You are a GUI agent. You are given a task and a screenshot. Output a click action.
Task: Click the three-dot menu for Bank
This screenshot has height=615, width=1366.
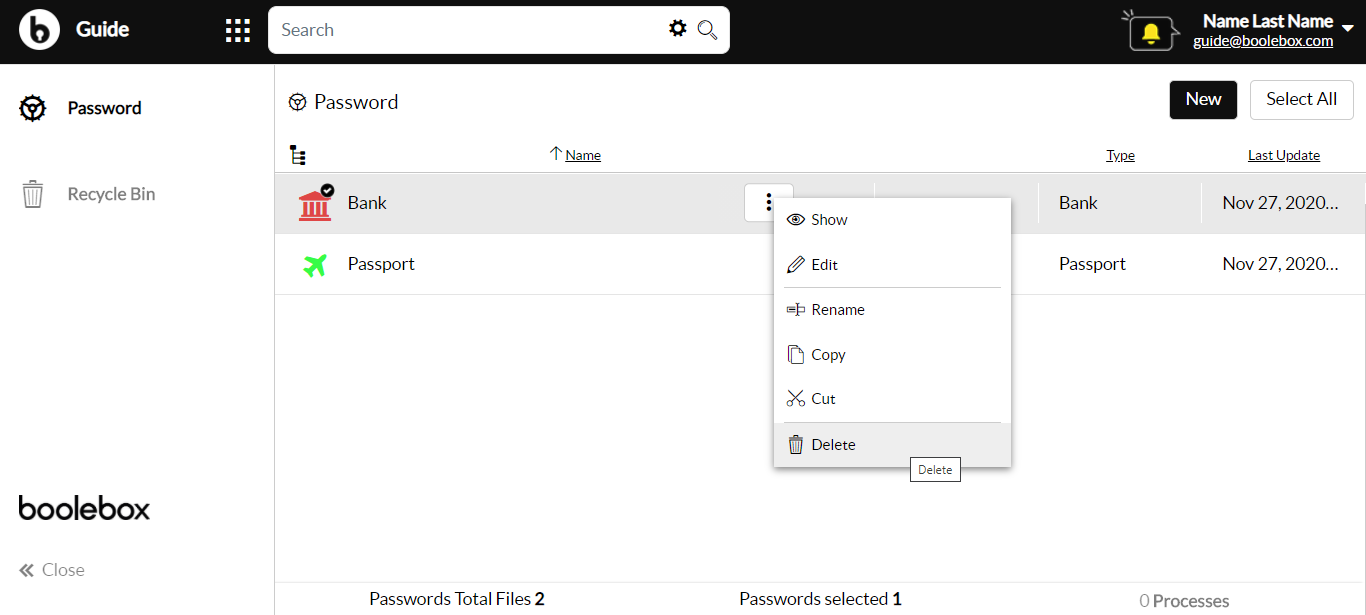(x=768, y=203)
